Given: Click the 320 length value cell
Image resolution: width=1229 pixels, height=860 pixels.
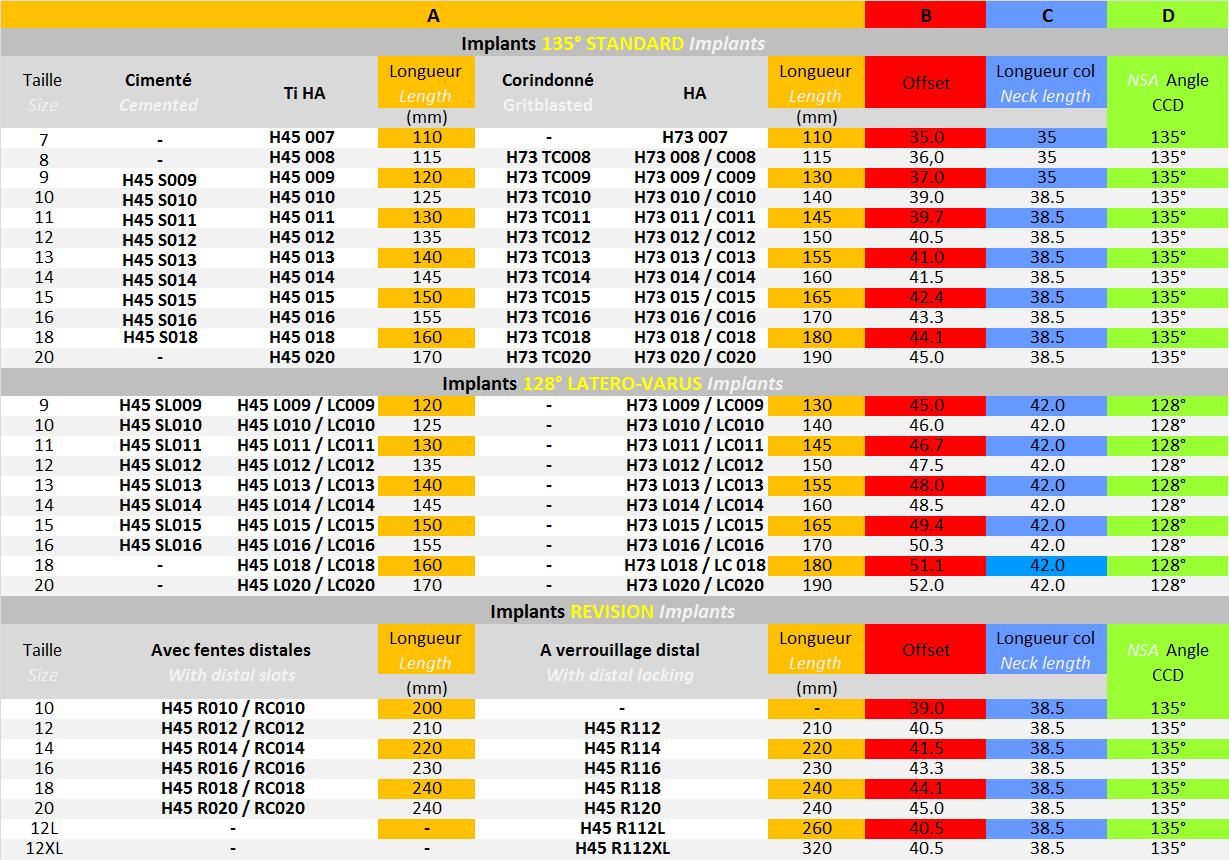Looking at the screenshot, I should click(816, 848).
